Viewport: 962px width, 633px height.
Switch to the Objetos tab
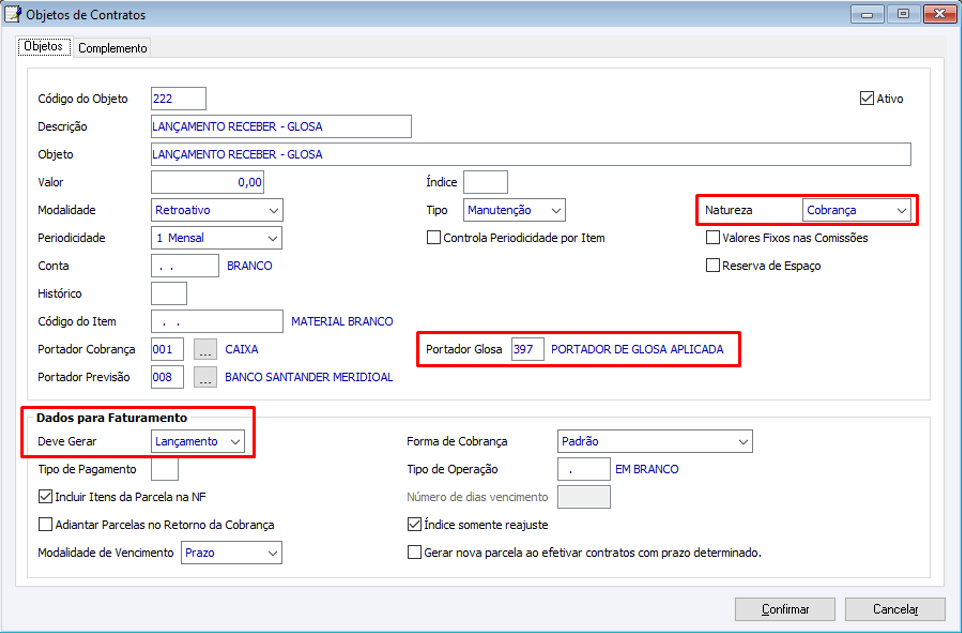44,47
